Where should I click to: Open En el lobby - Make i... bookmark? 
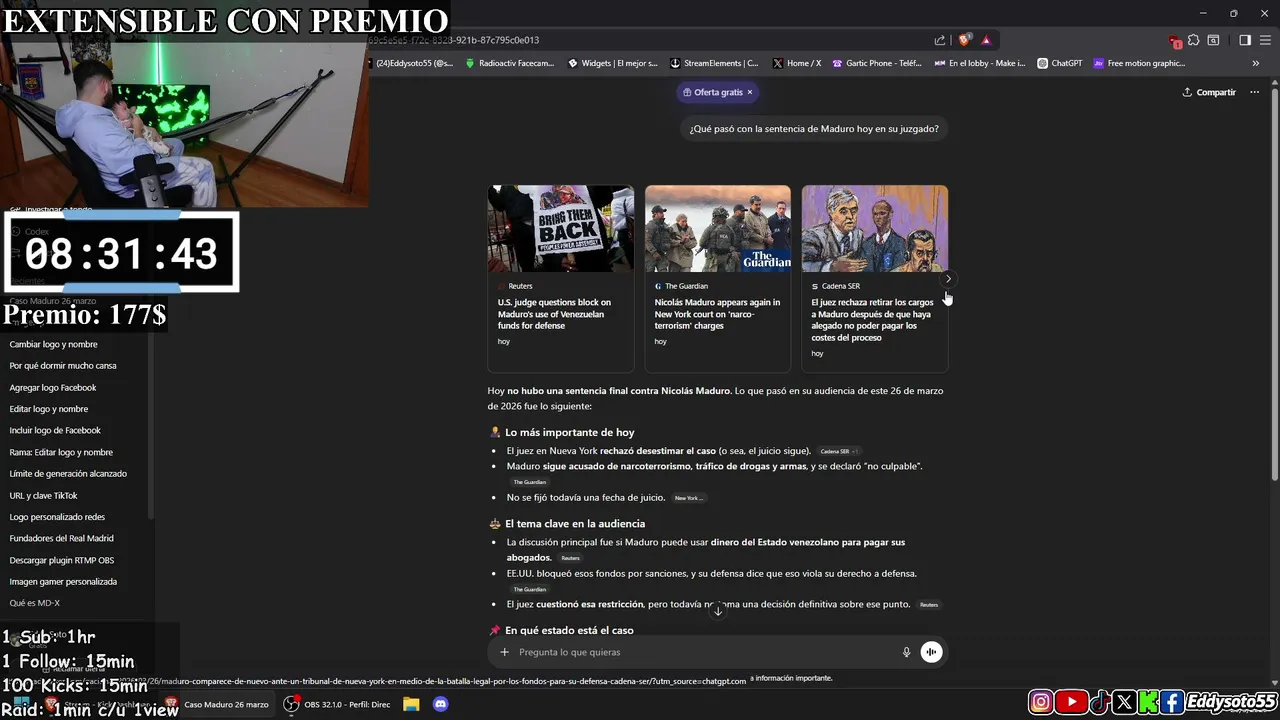click(980, 63)
